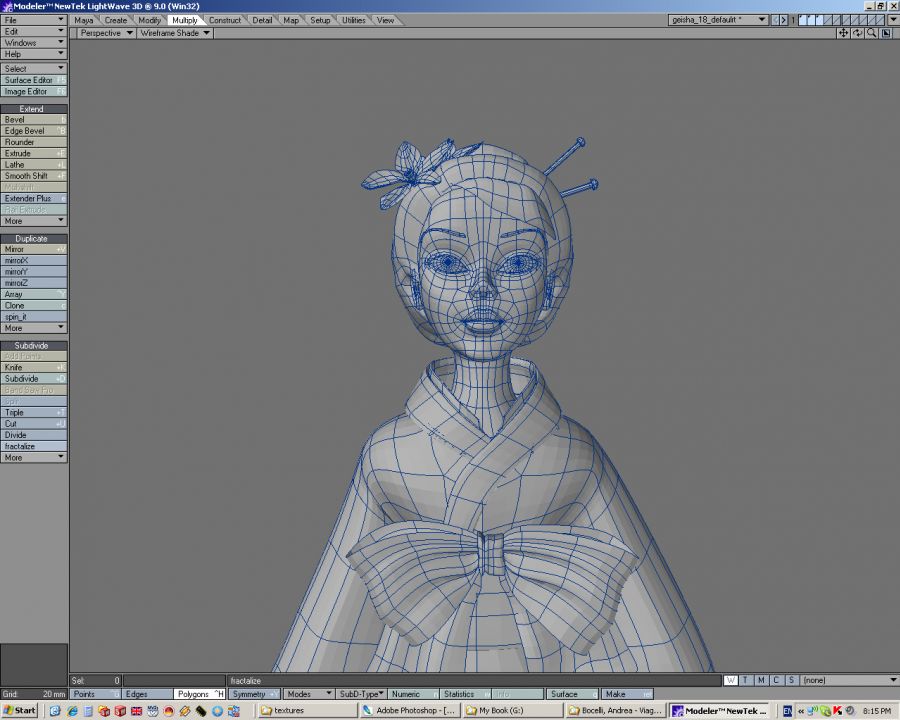The width and height of the screenshot is (900, 720).
Task: Switch to Points selection mode
Action: 96,694
